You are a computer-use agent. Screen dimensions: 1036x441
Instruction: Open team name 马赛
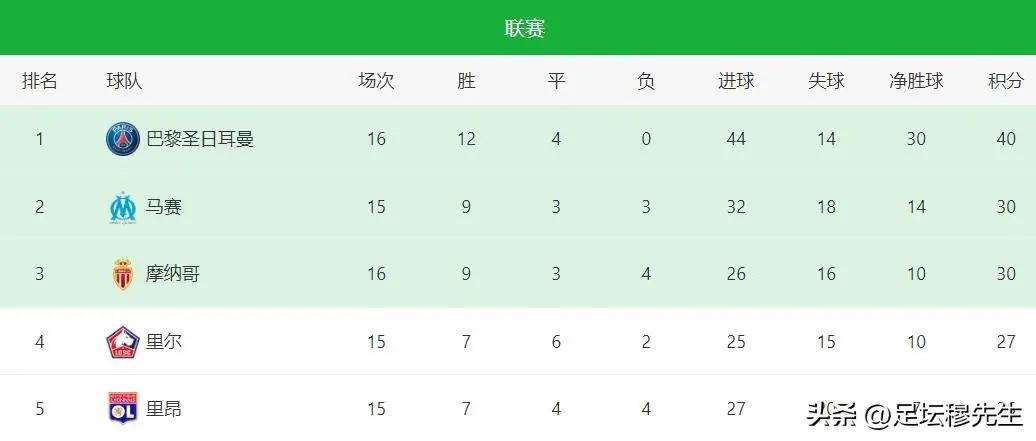[164, 208]
